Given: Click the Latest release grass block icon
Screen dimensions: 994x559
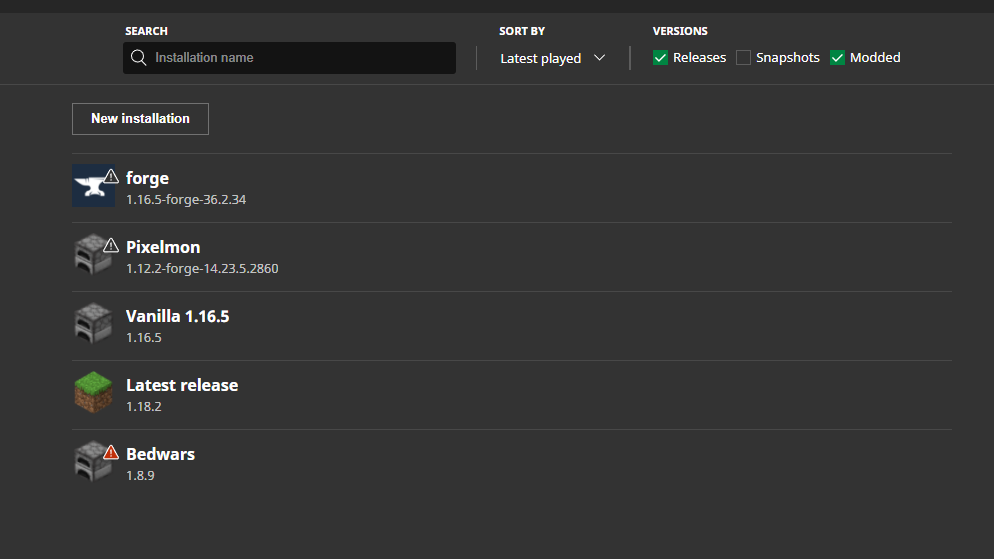Looking at the screenshot, I should tap(93, 392).
